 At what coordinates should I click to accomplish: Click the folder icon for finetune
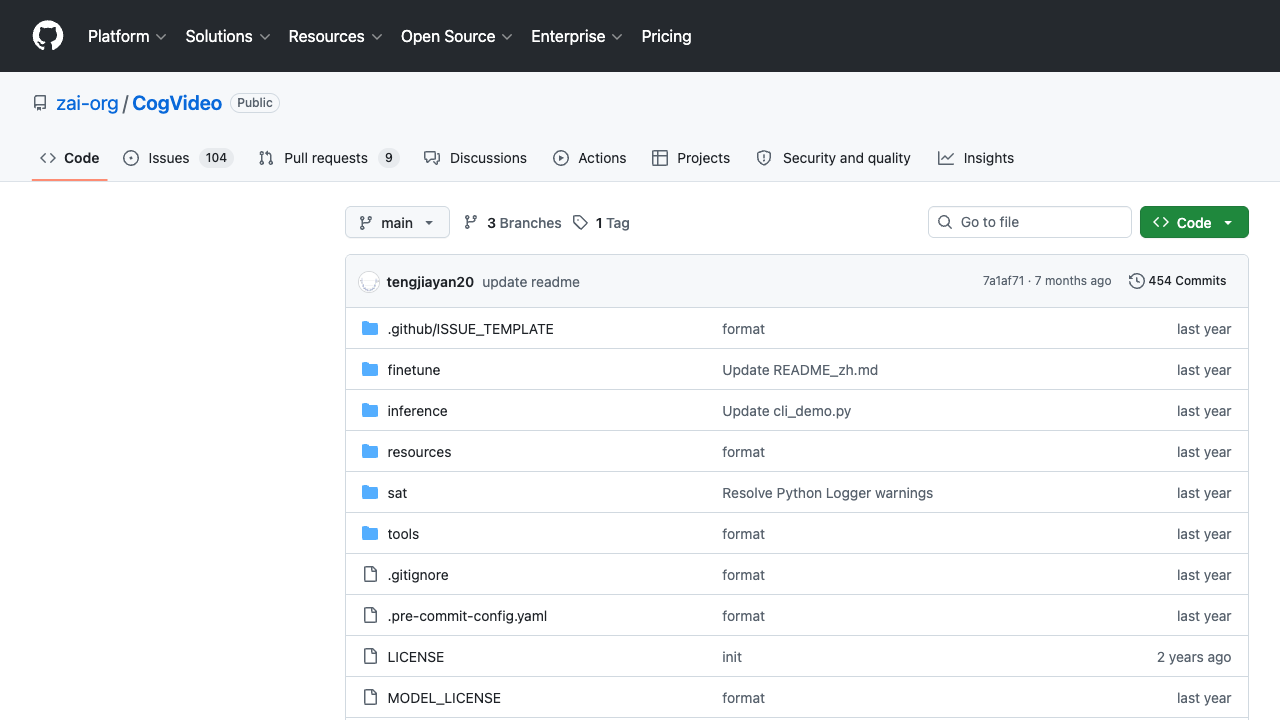click(x=370, y=370)
